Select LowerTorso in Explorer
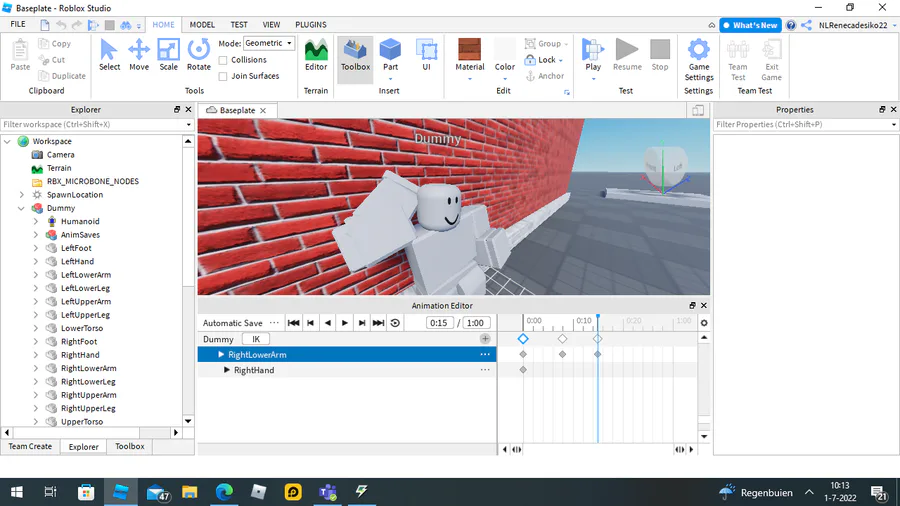Image resolution: width=900 pixels, height=506 pixels. pos(82,328)
